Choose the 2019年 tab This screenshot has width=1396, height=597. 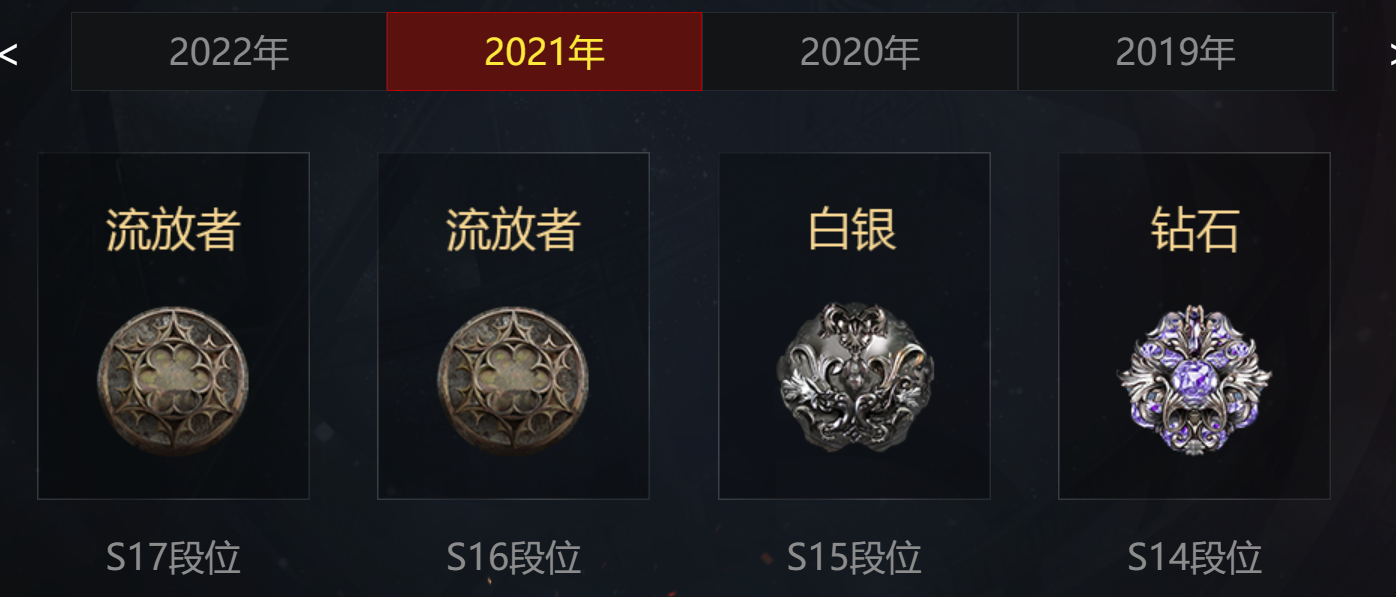click(x=1176, y=52)
